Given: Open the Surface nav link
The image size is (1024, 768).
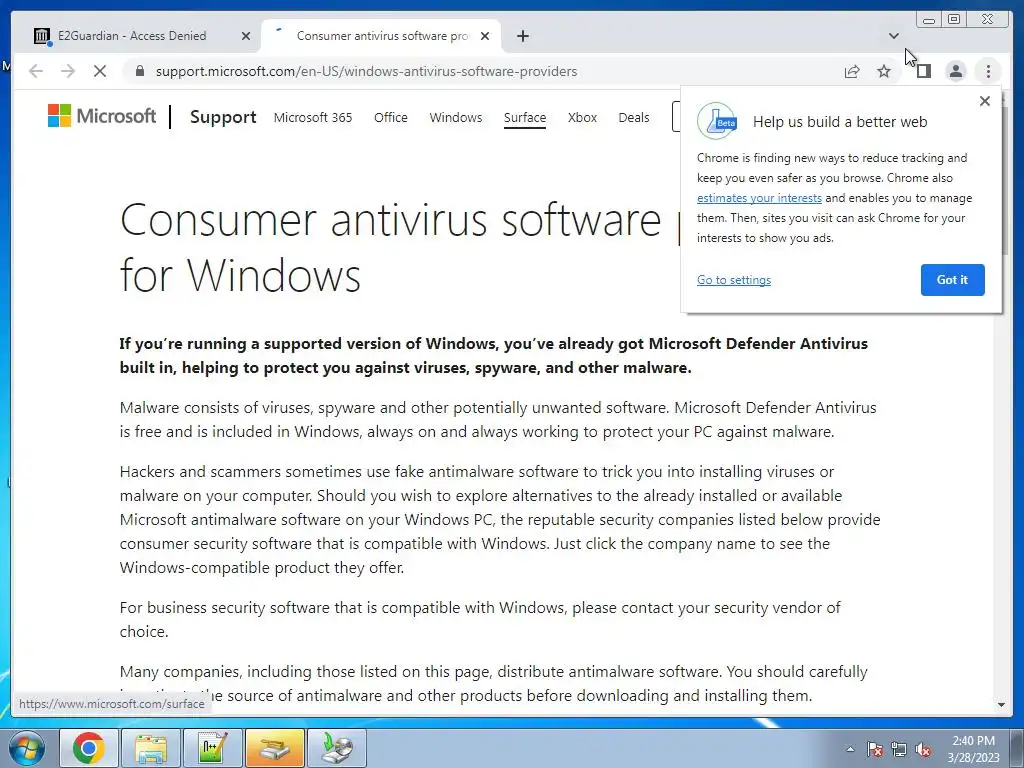Looking at the screenshot, I should tap(524, 118).
